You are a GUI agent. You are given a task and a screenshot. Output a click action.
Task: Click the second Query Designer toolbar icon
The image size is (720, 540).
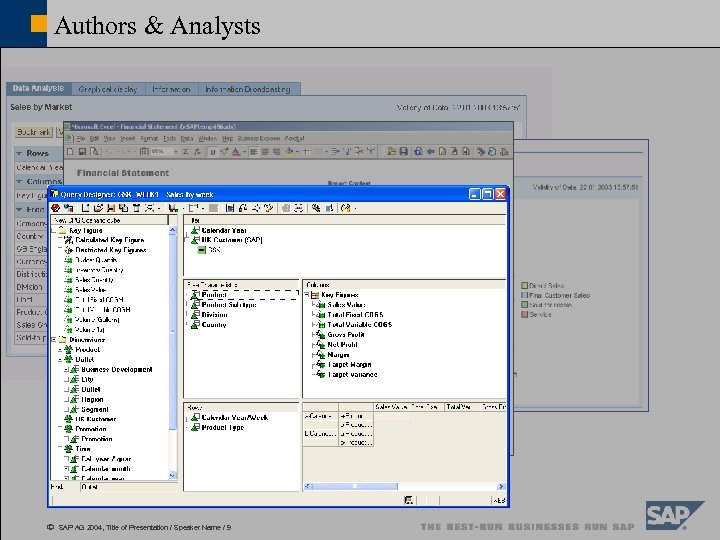tap(68, 208)
